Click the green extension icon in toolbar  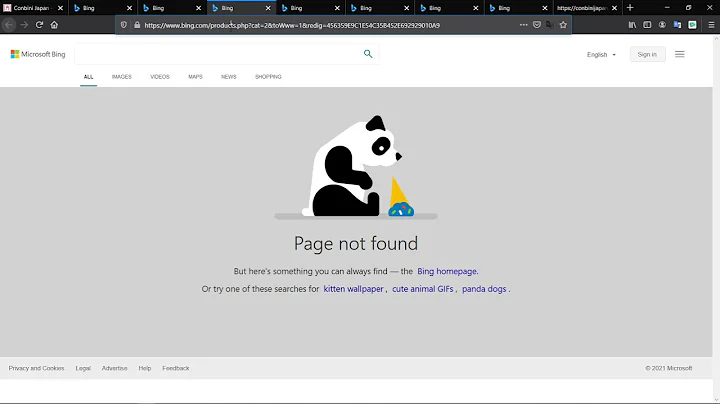point(692,25)
